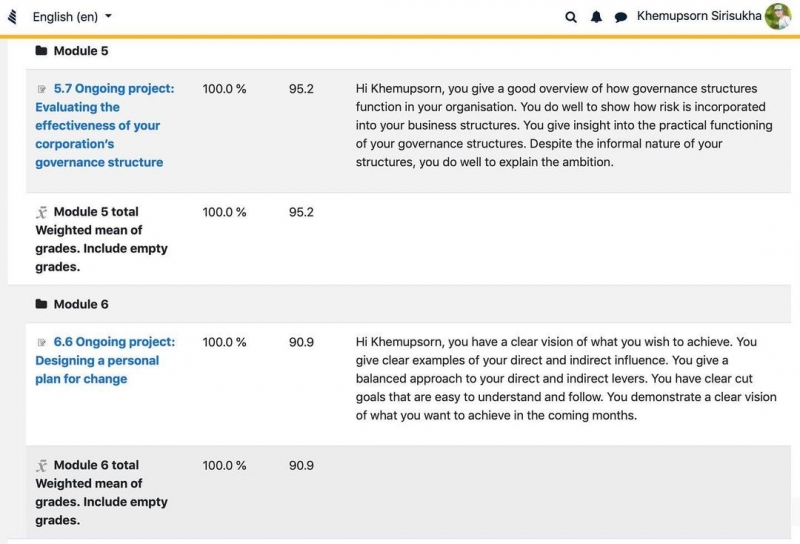Image resolution: width=800 pixels, height=544 pixels.
Task: Click the Module 6 total mean icon
Action: coord(41,465)
